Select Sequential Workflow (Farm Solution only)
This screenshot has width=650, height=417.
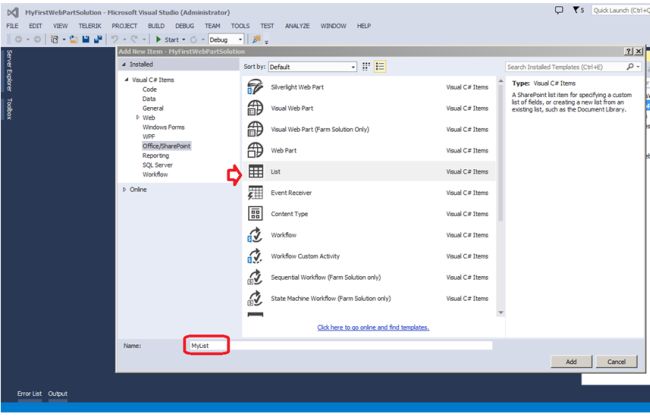pos(369,277)
